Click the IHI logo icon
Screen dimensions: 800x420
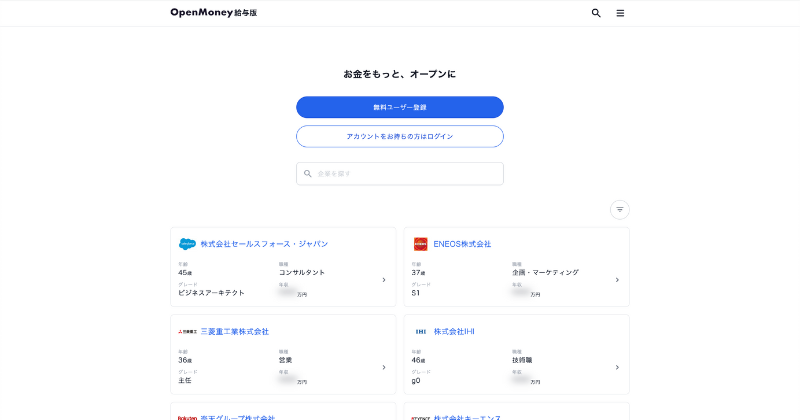[420, 332]
